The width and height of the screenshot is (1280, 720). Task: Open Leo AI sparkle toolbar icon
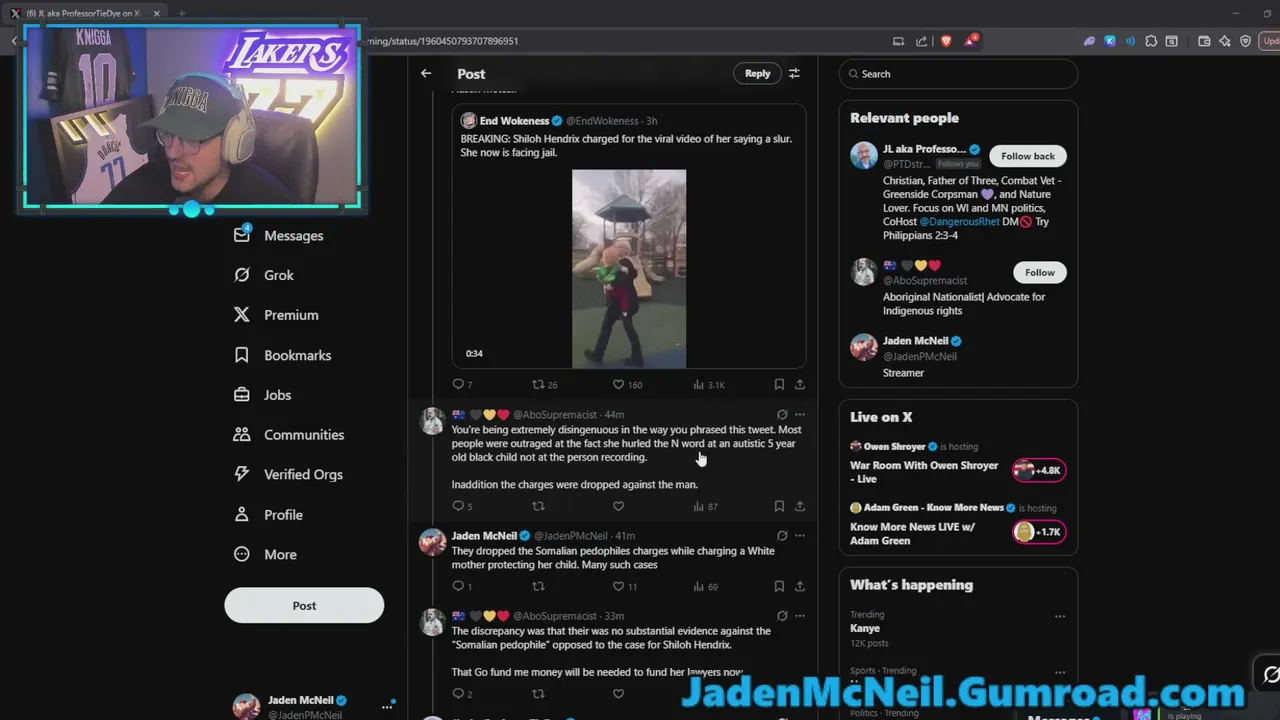[1225, 41]
